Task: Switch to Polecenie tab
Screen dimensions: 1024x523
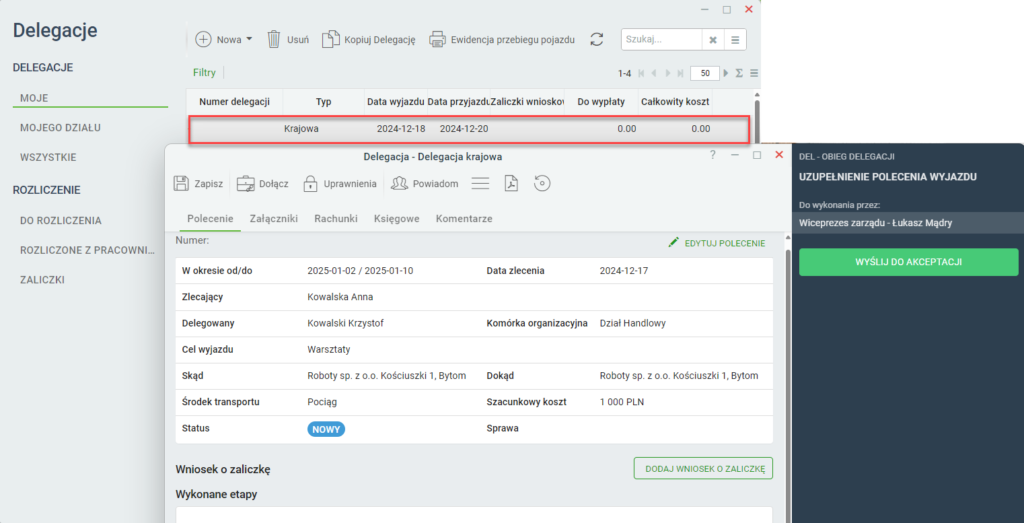Action: [x=210, y=219]
